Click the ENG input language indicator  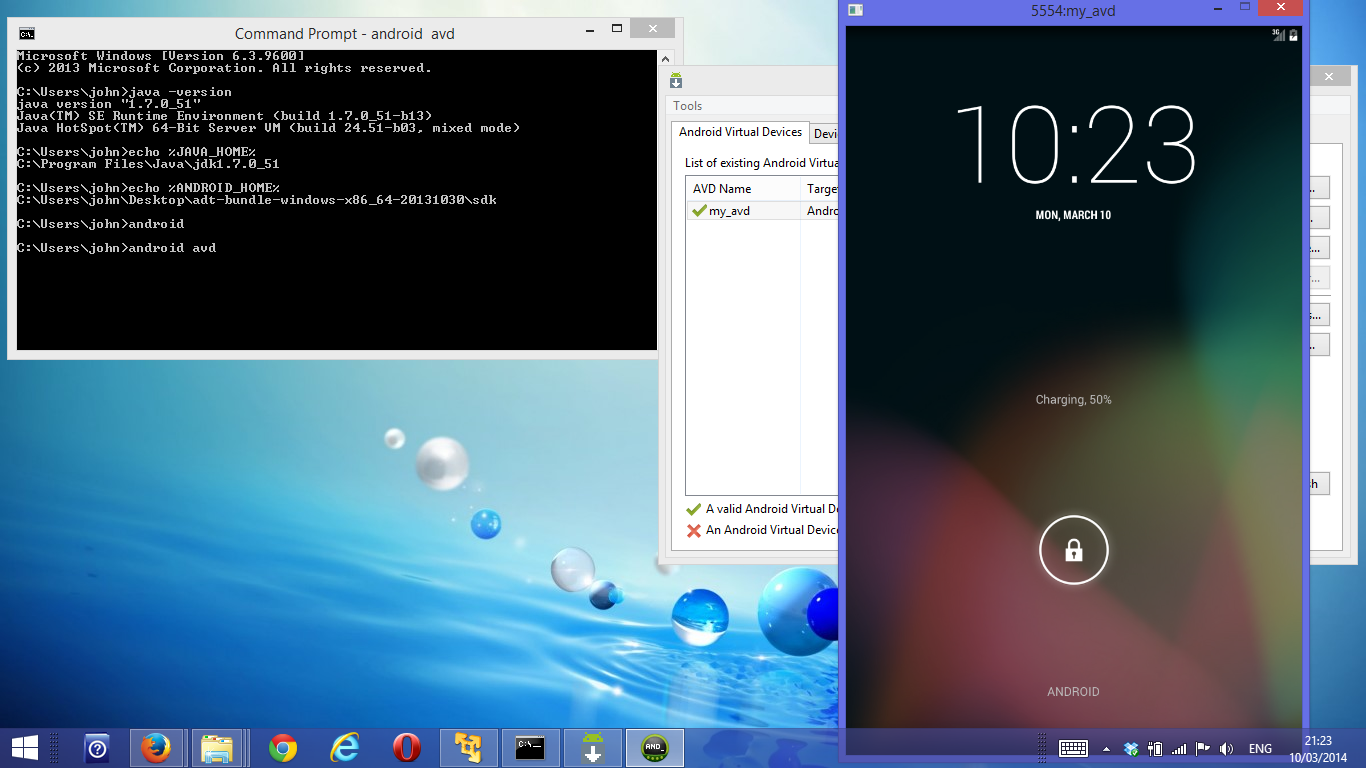1260,748
